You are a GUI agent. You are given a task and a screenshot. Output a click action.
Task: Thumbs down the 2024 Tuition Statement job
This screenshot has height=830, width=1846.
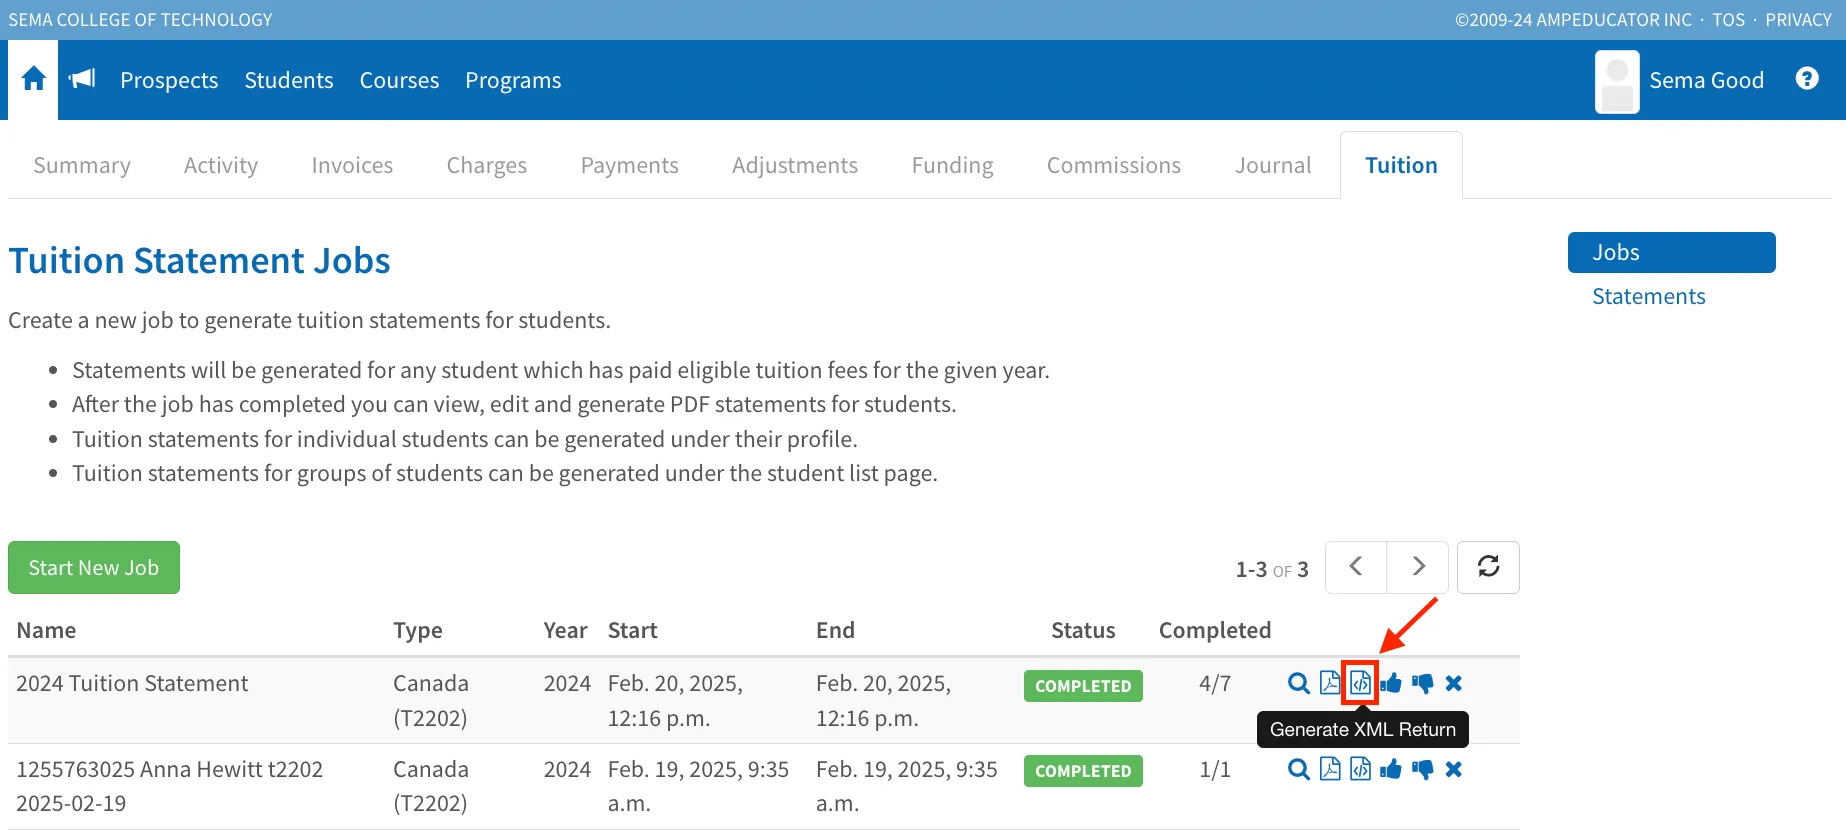coord(1423,683)
